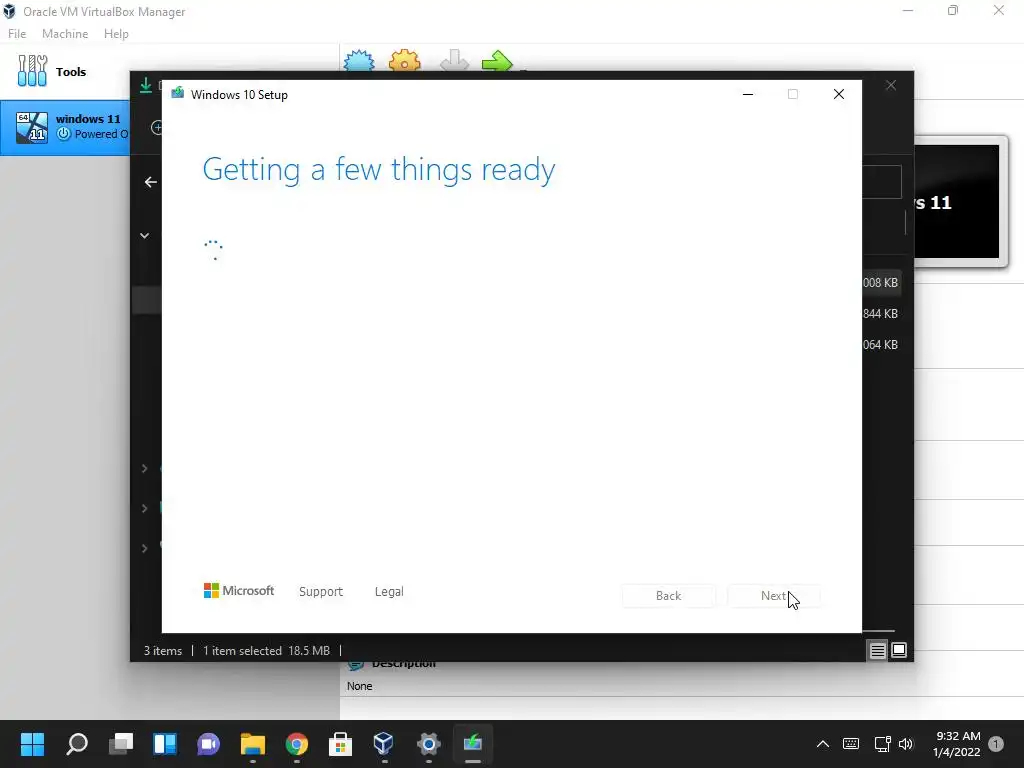The width and height of the screenshot is (1024, 768).
Task: Open the Settings orange gear toolbar icon
Action: pos(405,61)
